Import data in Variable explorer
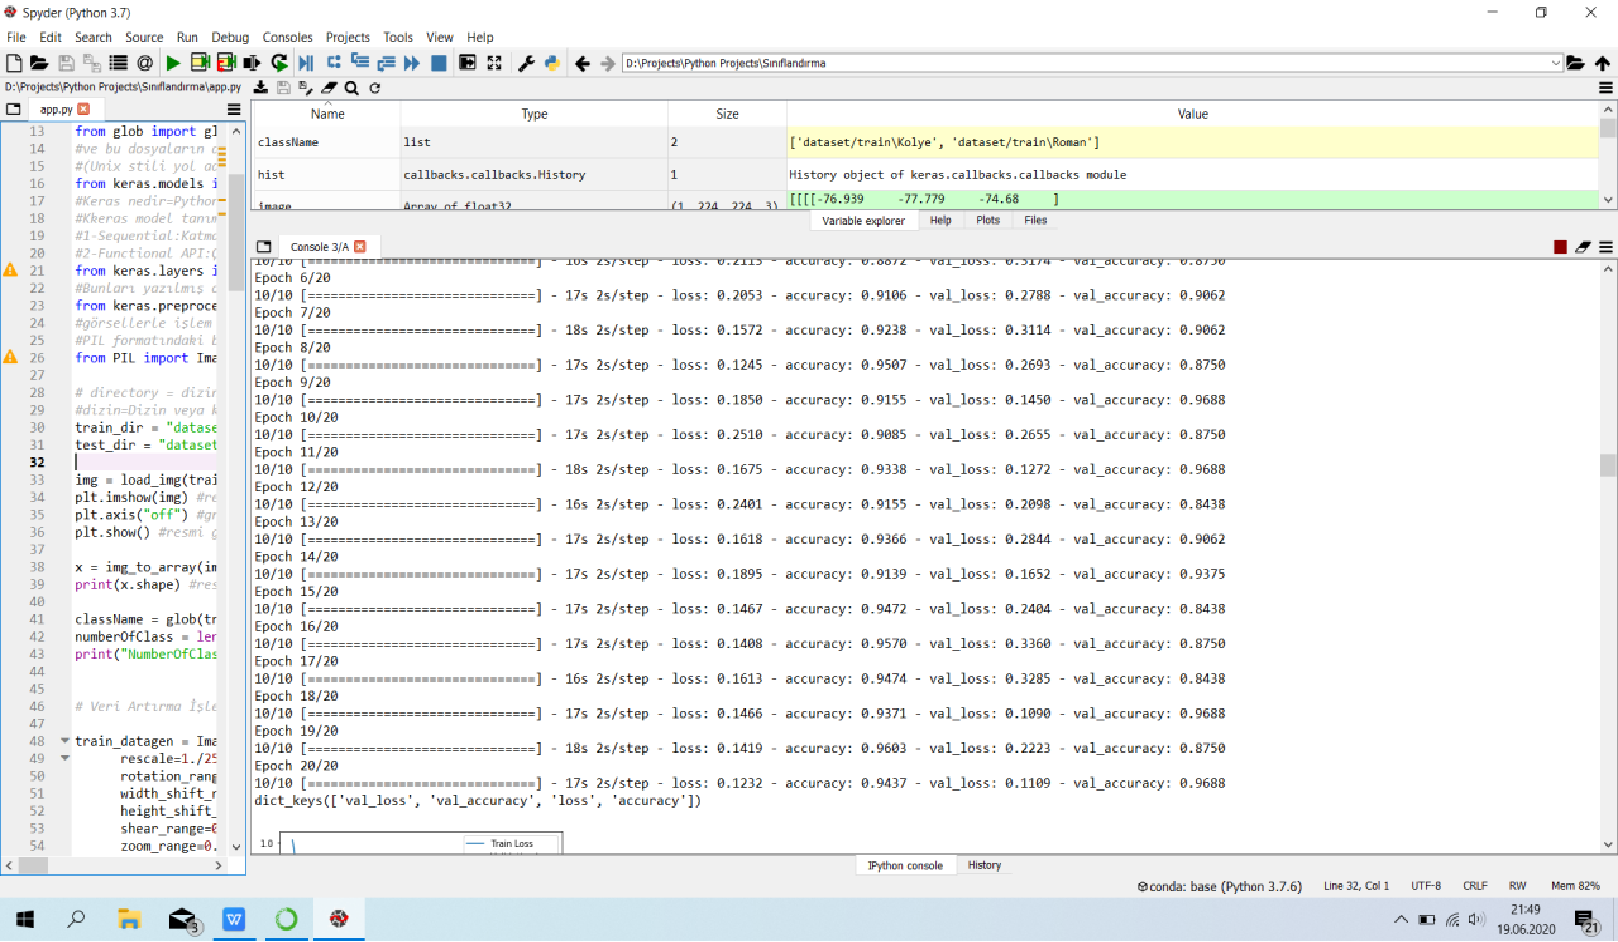This screenshot has width=1618, height=942. click(261, 88)
